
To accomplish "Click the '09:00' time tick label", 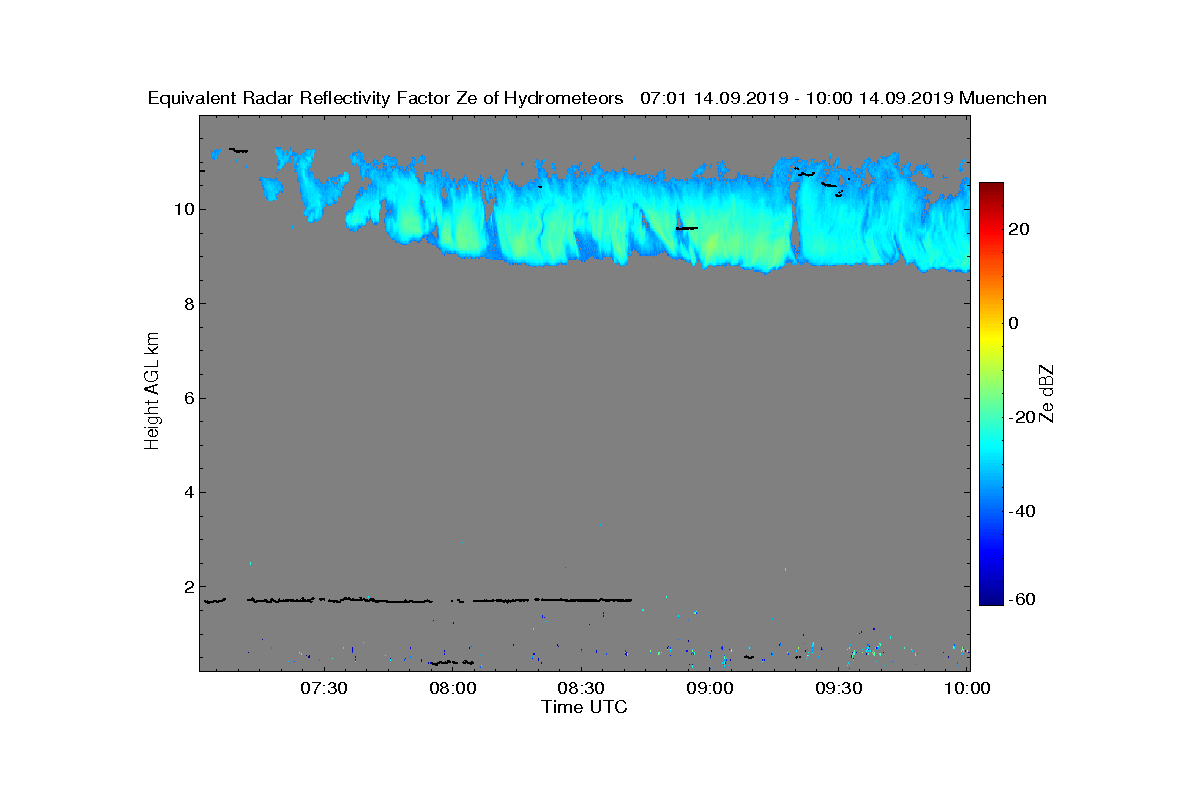I will (x=710, y=688).
